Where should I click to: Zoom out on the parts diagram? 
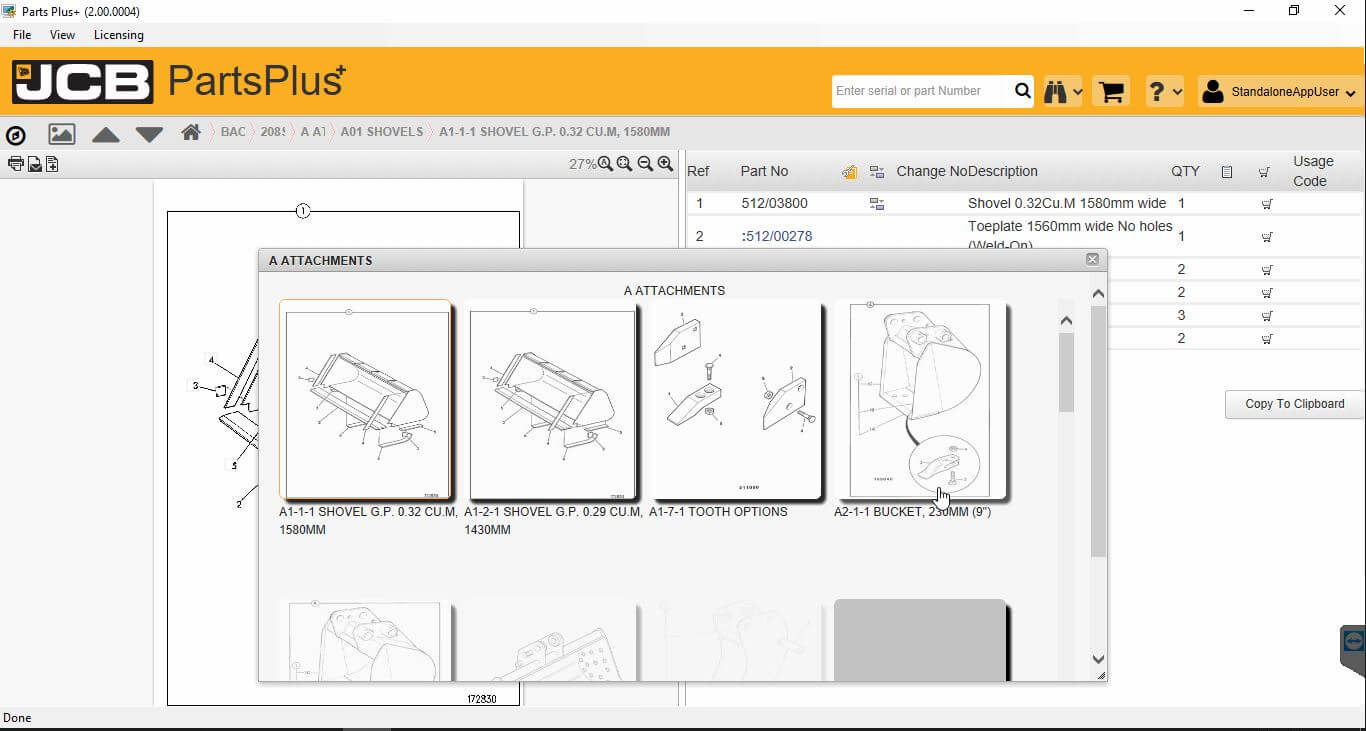pyautogui.click(x=645, y=164)
